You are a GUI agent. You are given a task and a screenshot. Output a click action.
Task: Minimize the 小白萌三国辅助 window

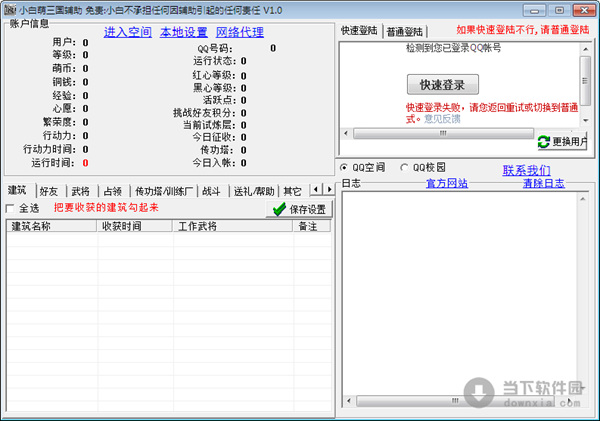tap(534, 10)
